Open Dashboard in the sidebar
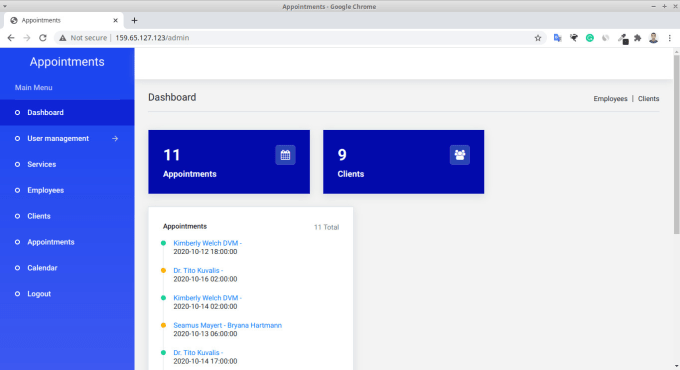680x370 pixels. coord(67,112)
